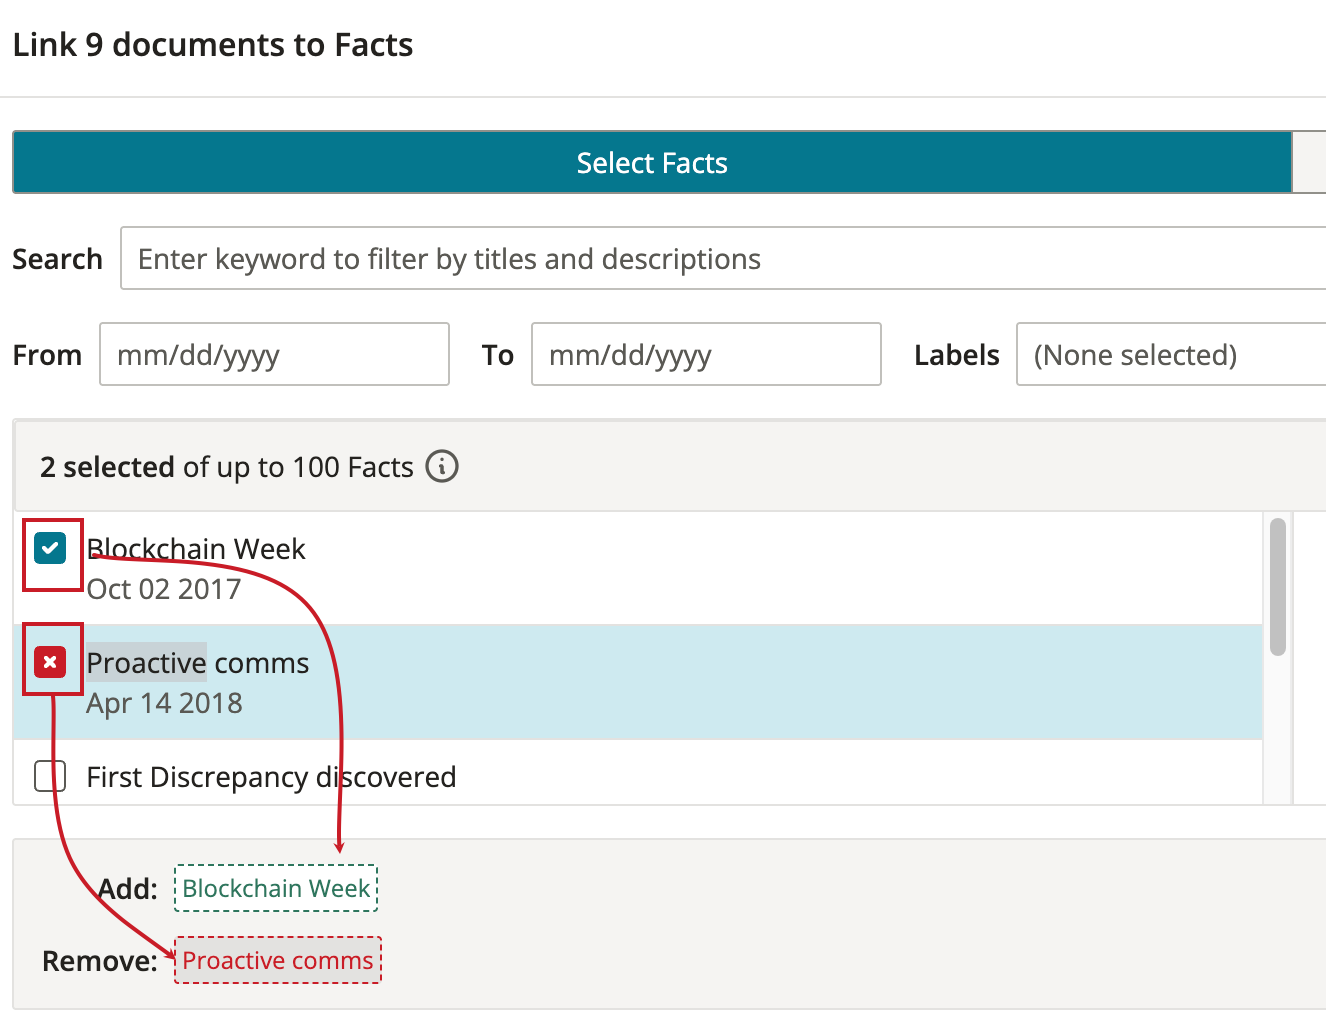Click the Proactive comms fact title

198,663
